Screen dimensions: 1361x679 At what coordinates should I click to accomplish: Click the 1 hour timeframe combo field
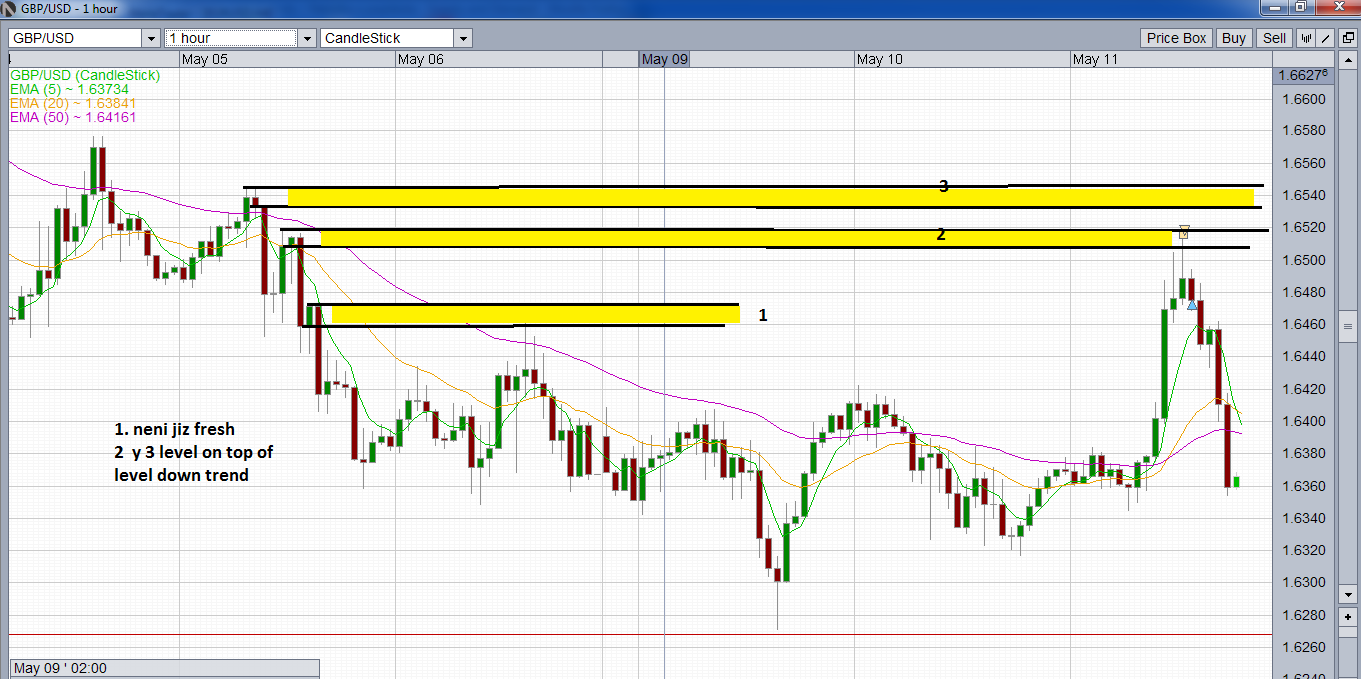pos(240,38)
